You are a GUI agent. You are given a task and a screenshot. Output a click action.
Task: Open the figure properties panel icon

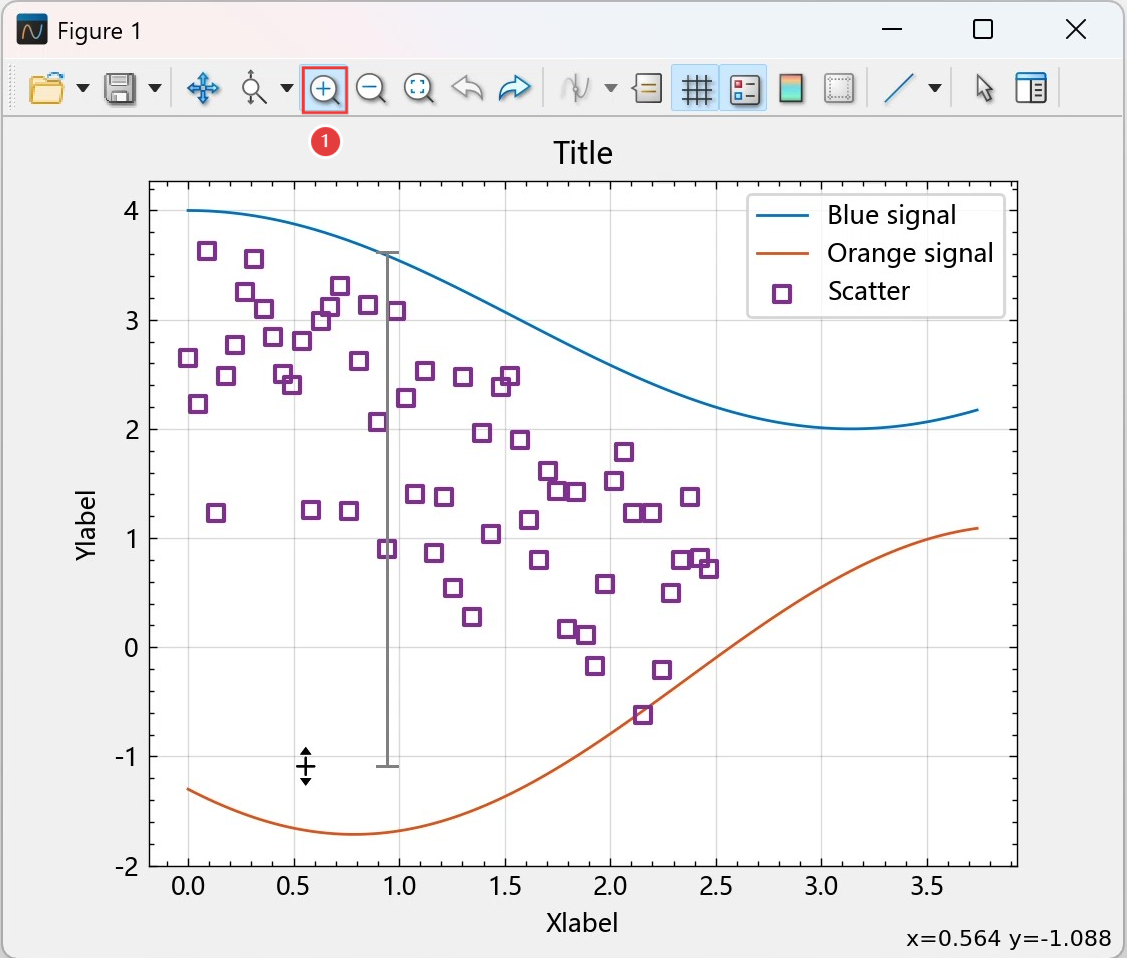[1030, 89]
